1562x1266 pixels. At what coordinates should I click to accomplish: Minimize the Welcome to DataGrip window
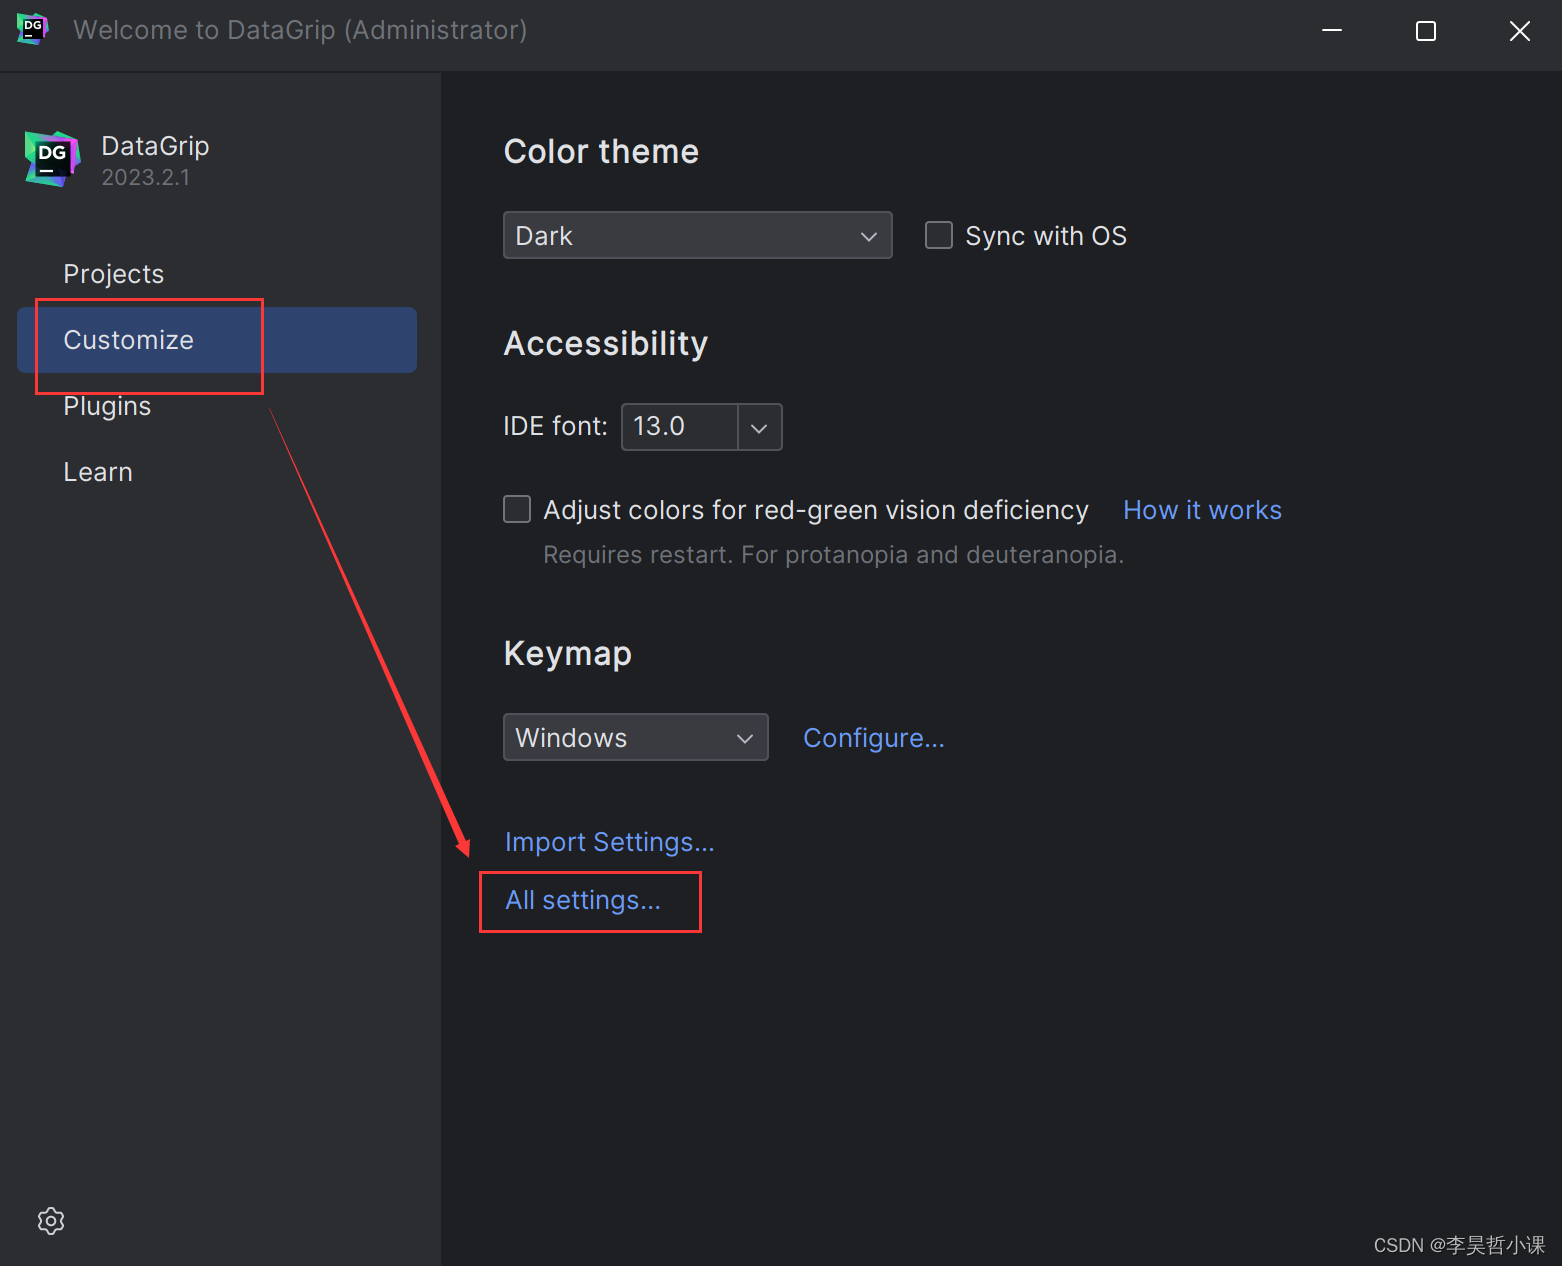point(1332,30)
